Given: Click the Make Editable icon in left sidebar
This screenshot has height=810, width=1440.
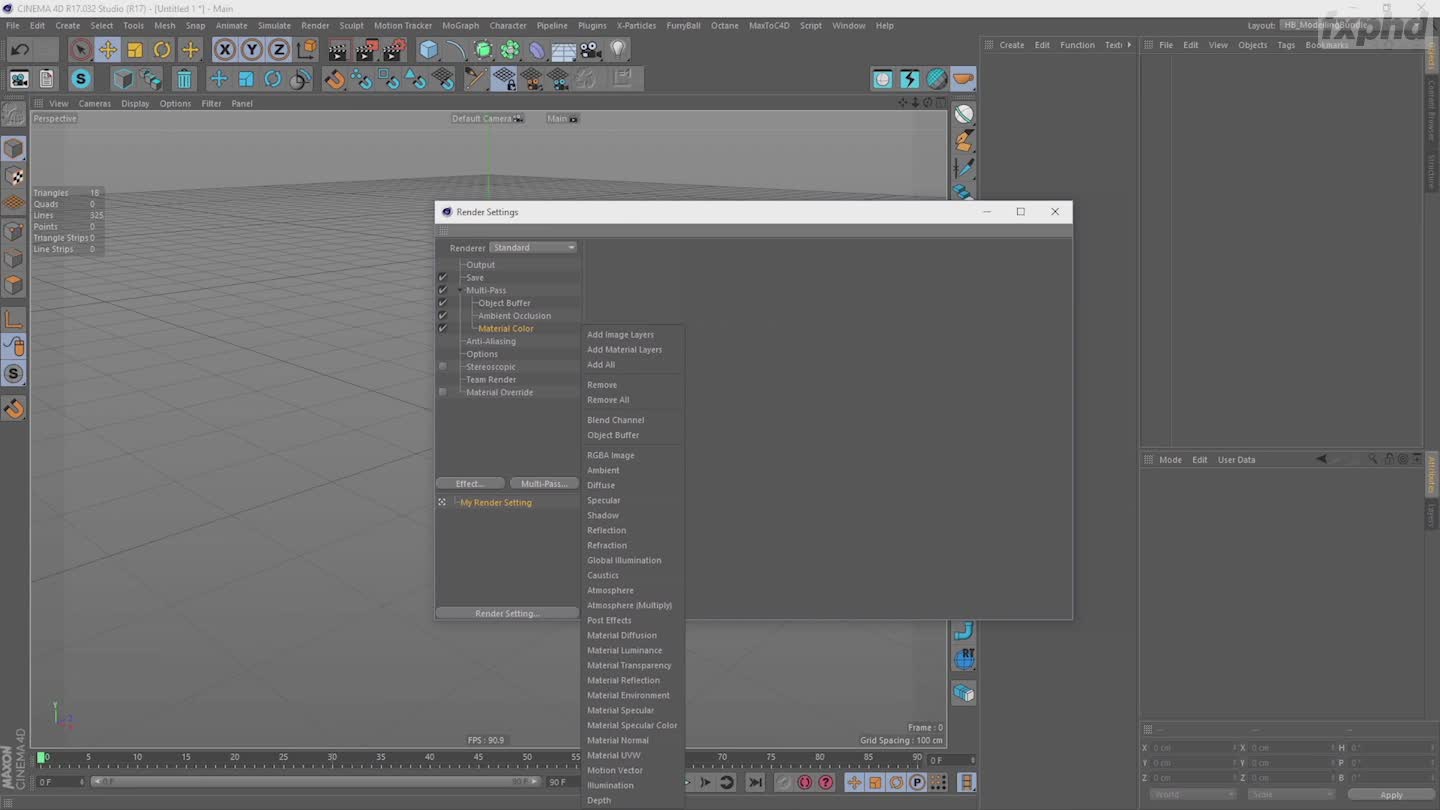Looking at the screenshot, I should (x=14, y=114).
